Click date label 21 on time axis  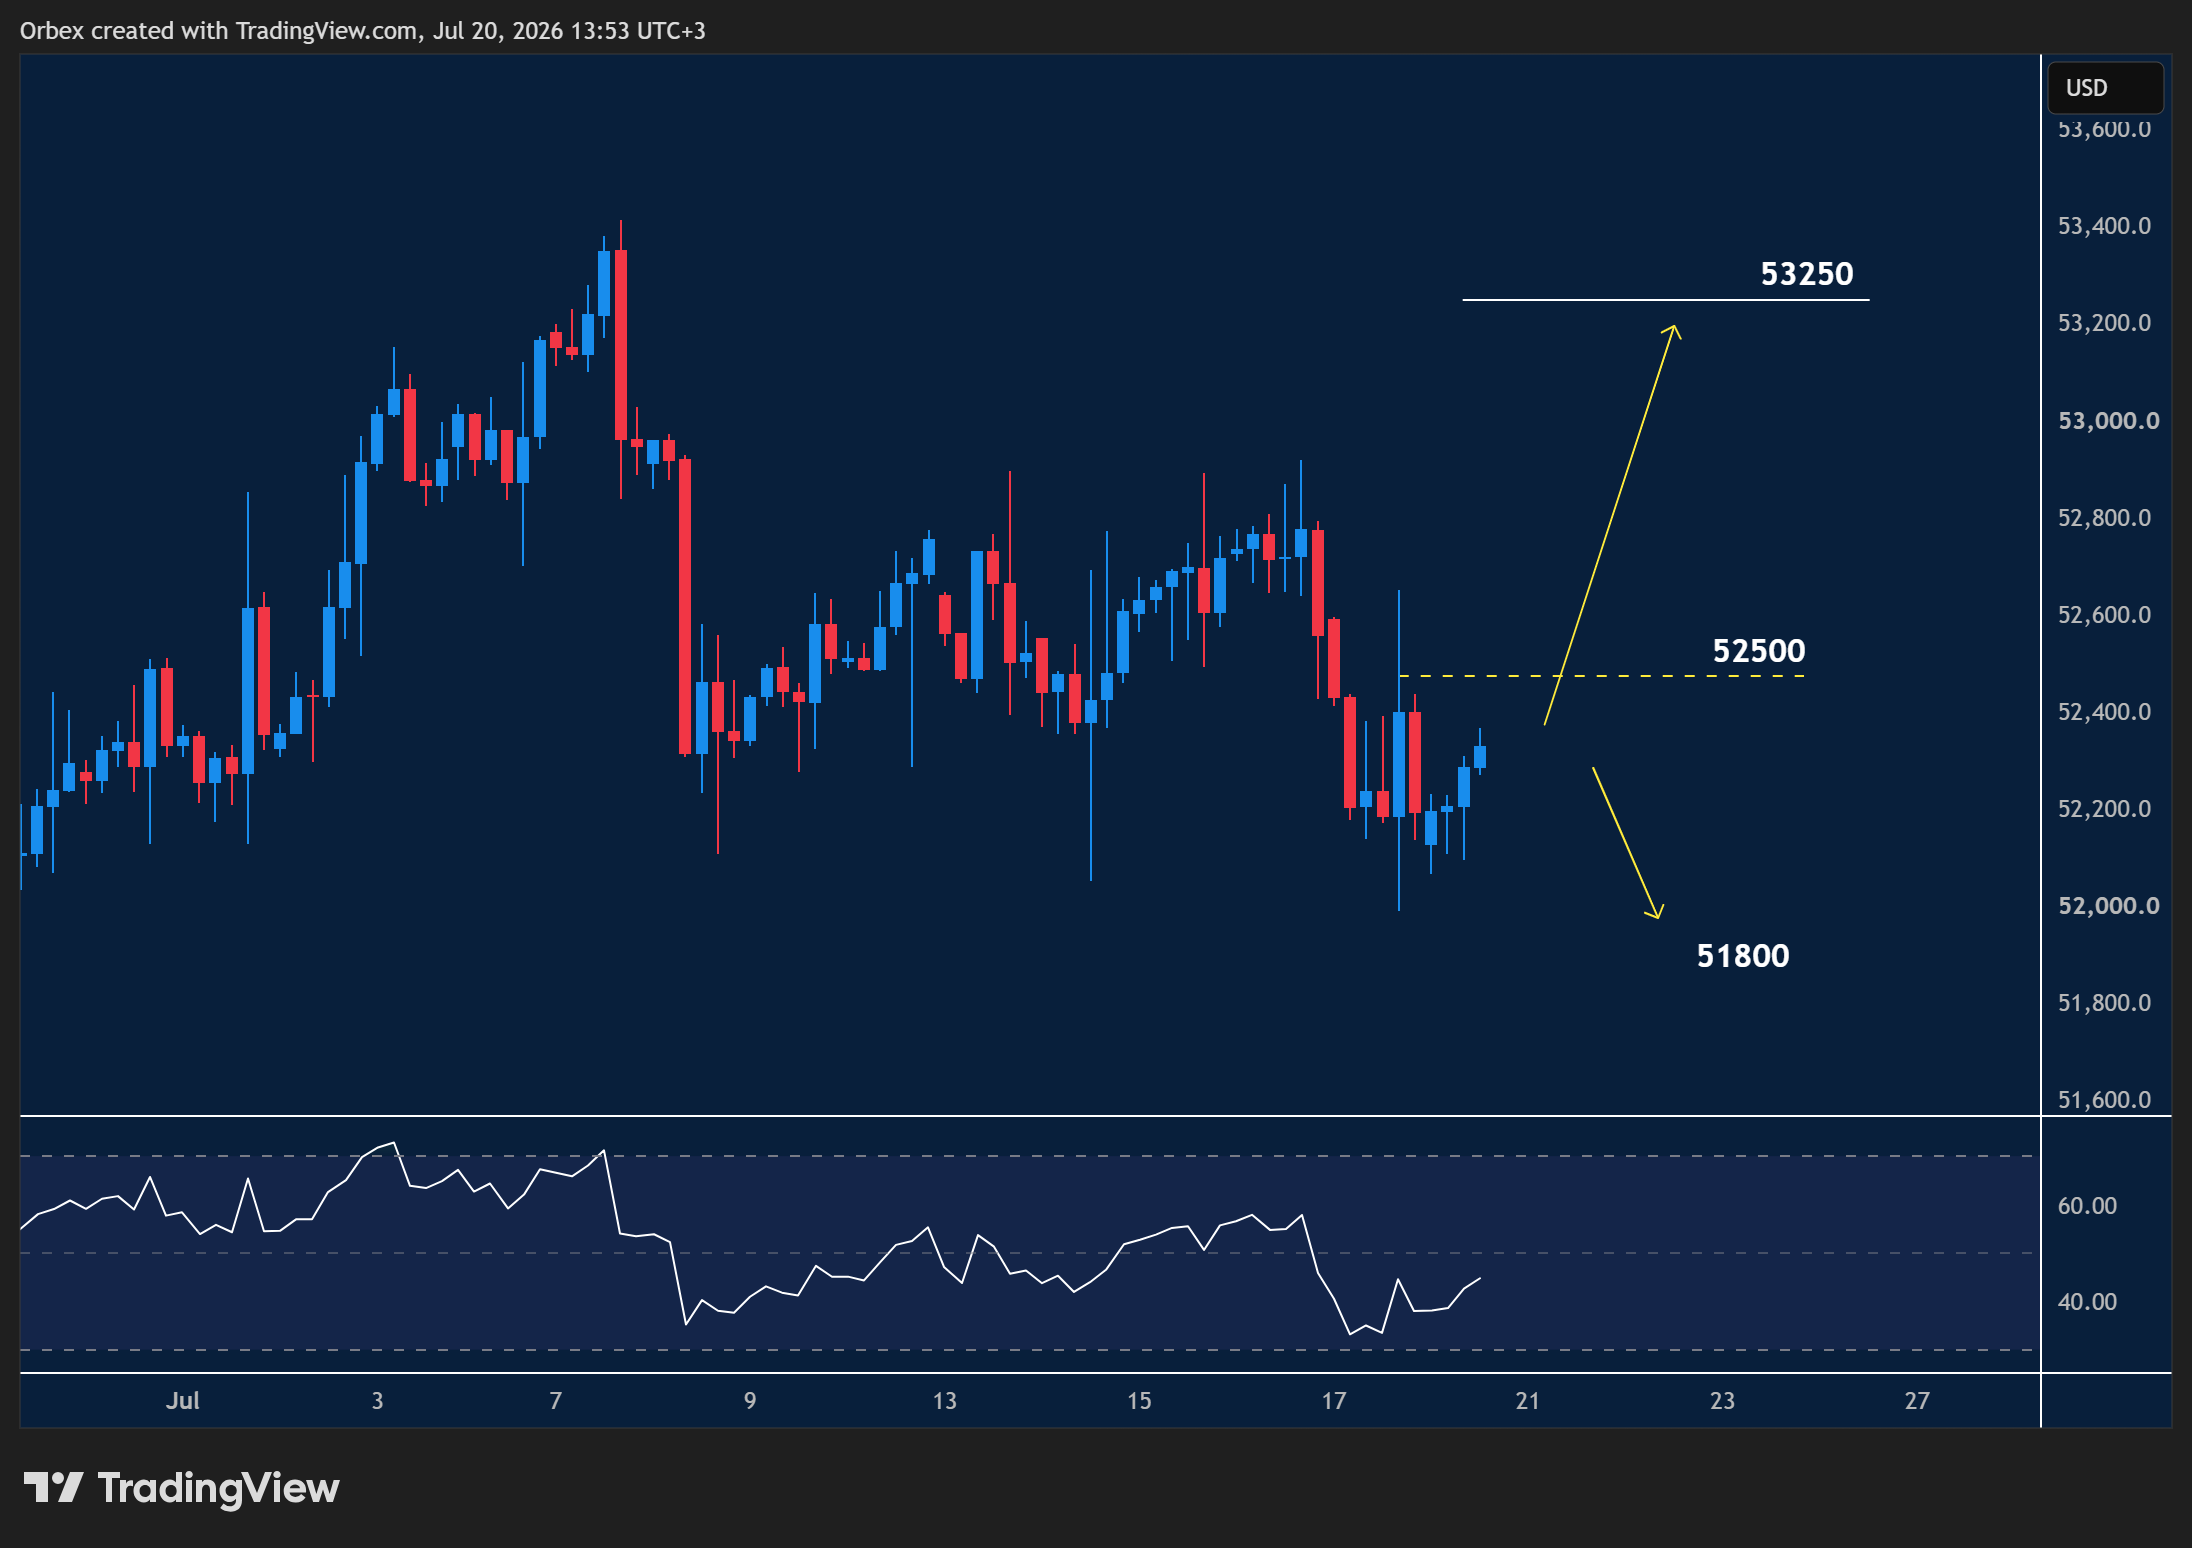click(1528, 1401)
